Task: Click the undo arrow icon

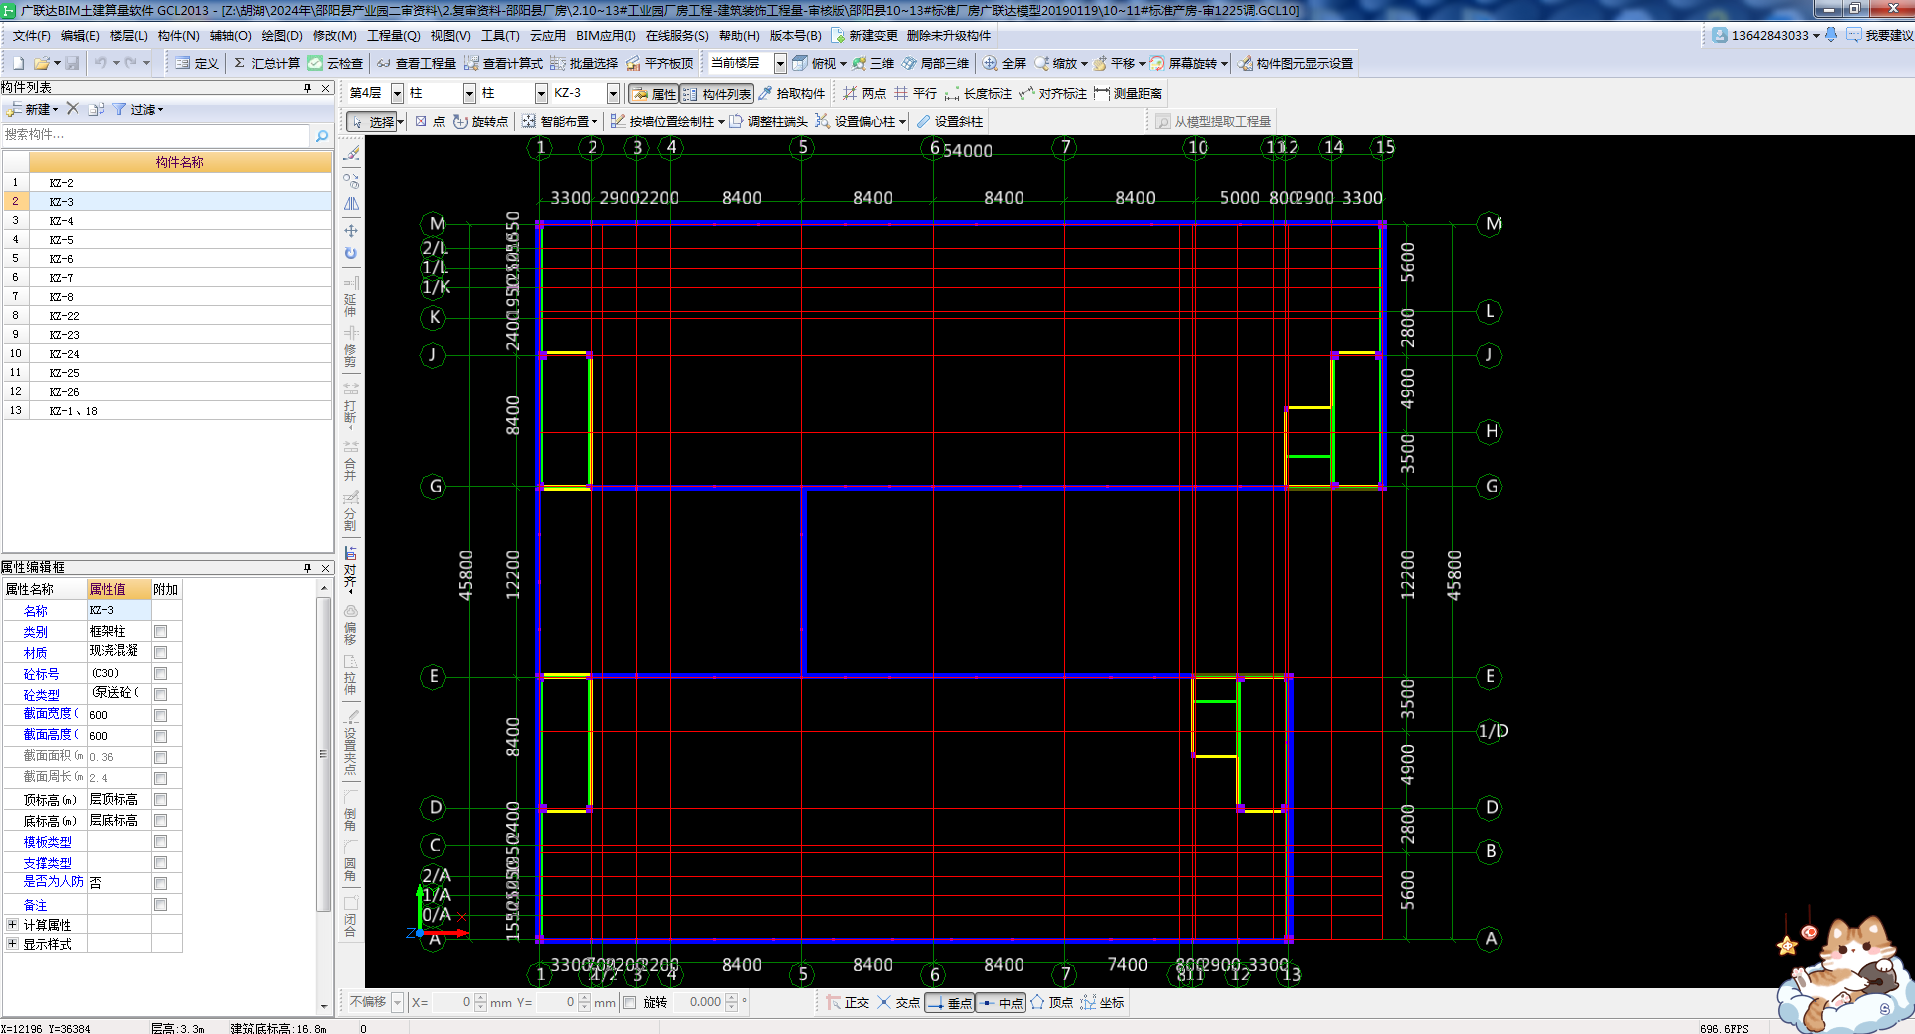Action: pyautogui.click(x=100, y=63)
